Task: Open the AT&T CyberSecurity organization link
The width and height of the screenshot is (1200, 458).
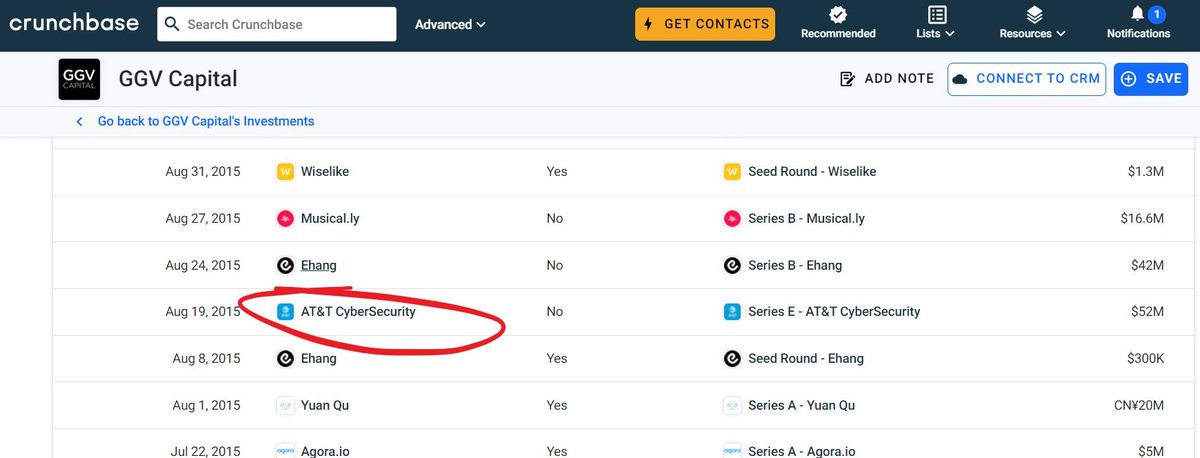Action: 358,311
